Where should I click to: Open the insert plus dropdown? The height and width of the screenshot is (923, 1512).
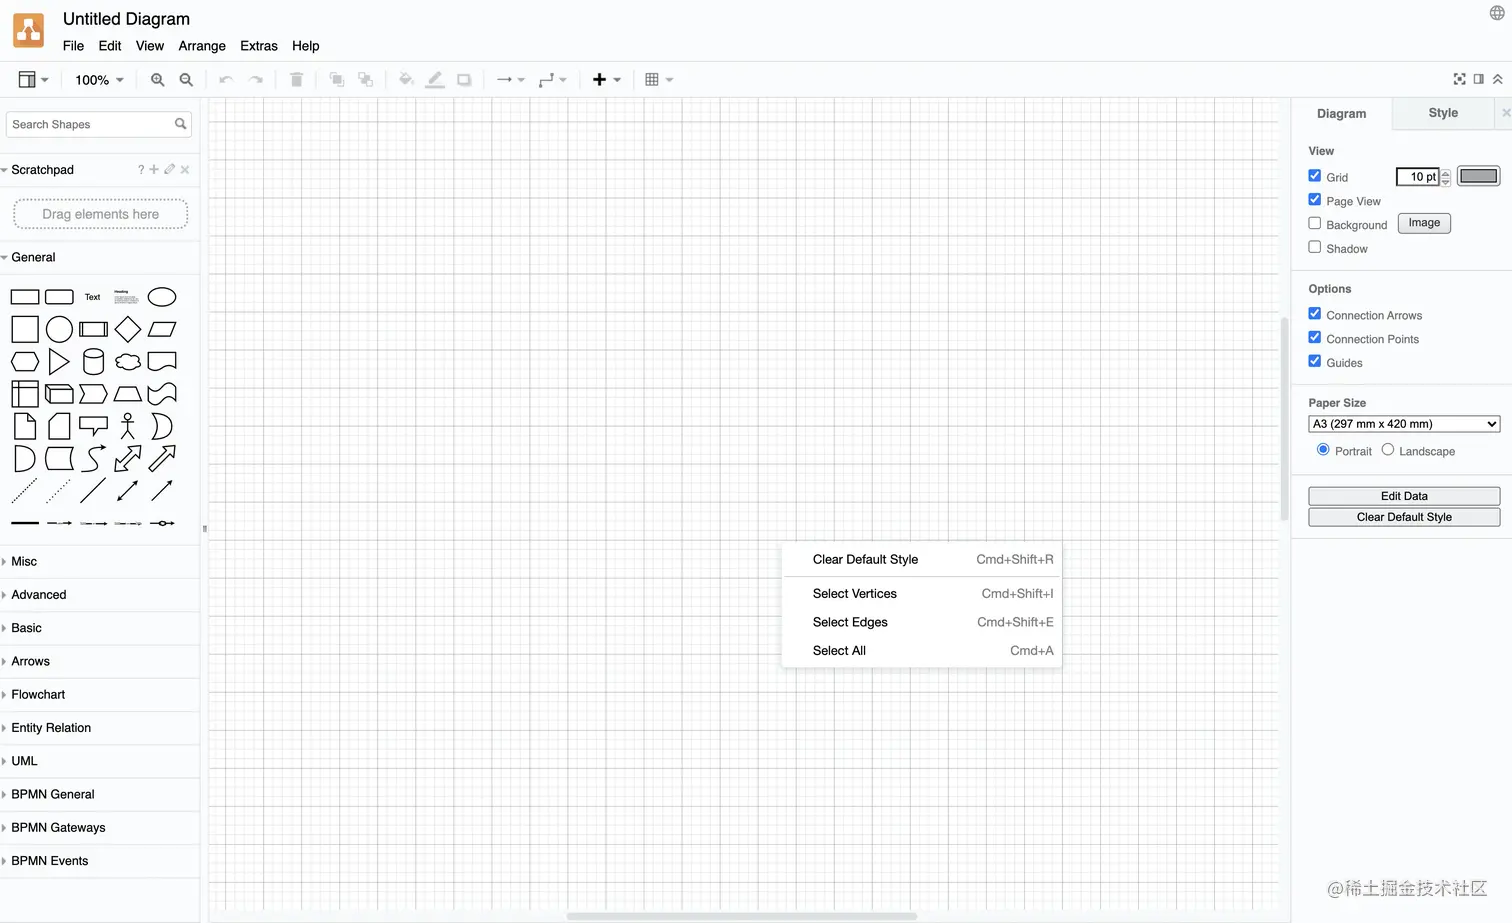tap(607, 80)
